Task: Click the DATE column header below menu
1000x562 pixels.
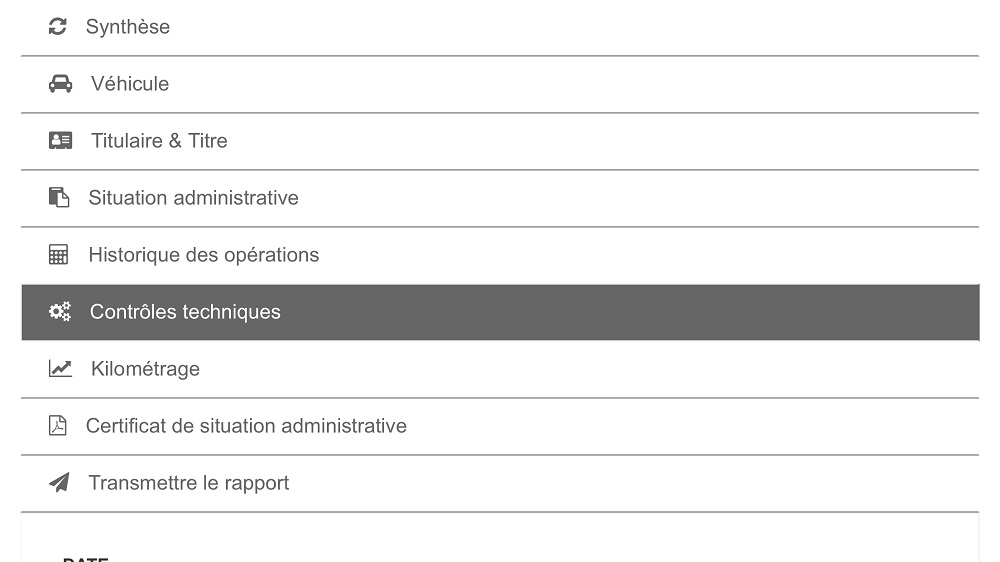Action: pyautogui.click(x=85, y=559)
